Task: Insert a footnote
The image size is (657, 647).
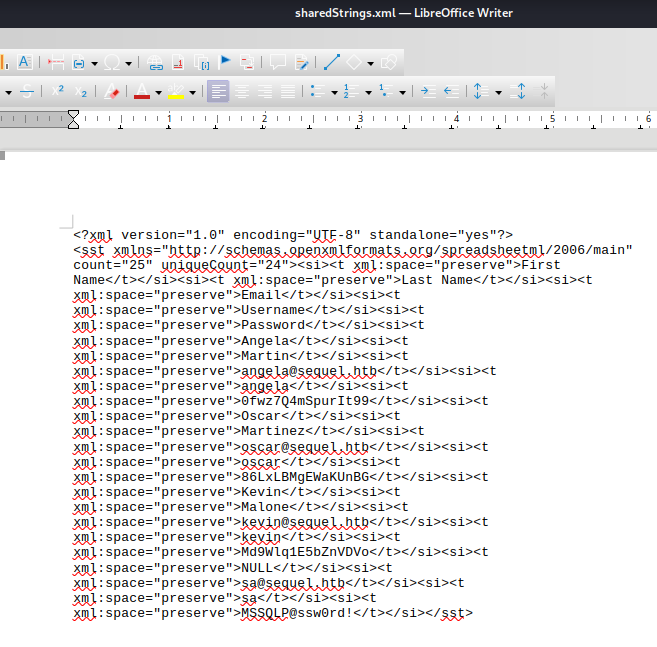Action: (x=178, y=62)
